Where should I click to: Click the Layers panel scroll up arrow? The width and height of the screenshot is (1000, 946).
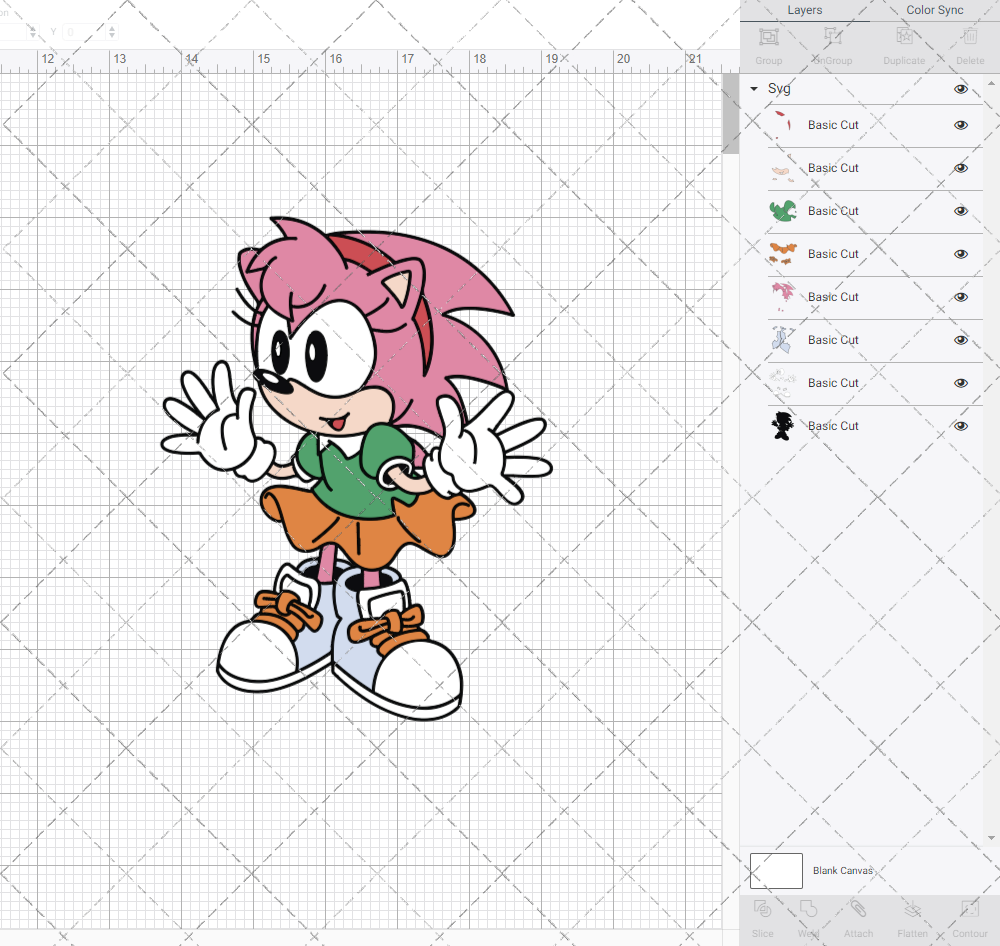coord(990,84)
